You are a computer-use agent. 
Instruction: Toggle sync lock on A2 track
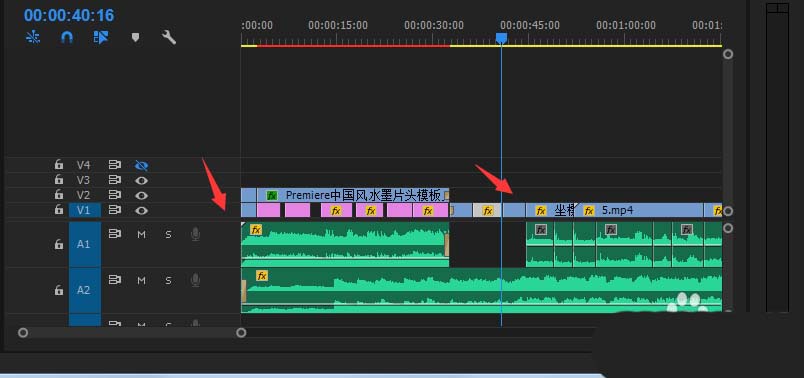point(115,280)
